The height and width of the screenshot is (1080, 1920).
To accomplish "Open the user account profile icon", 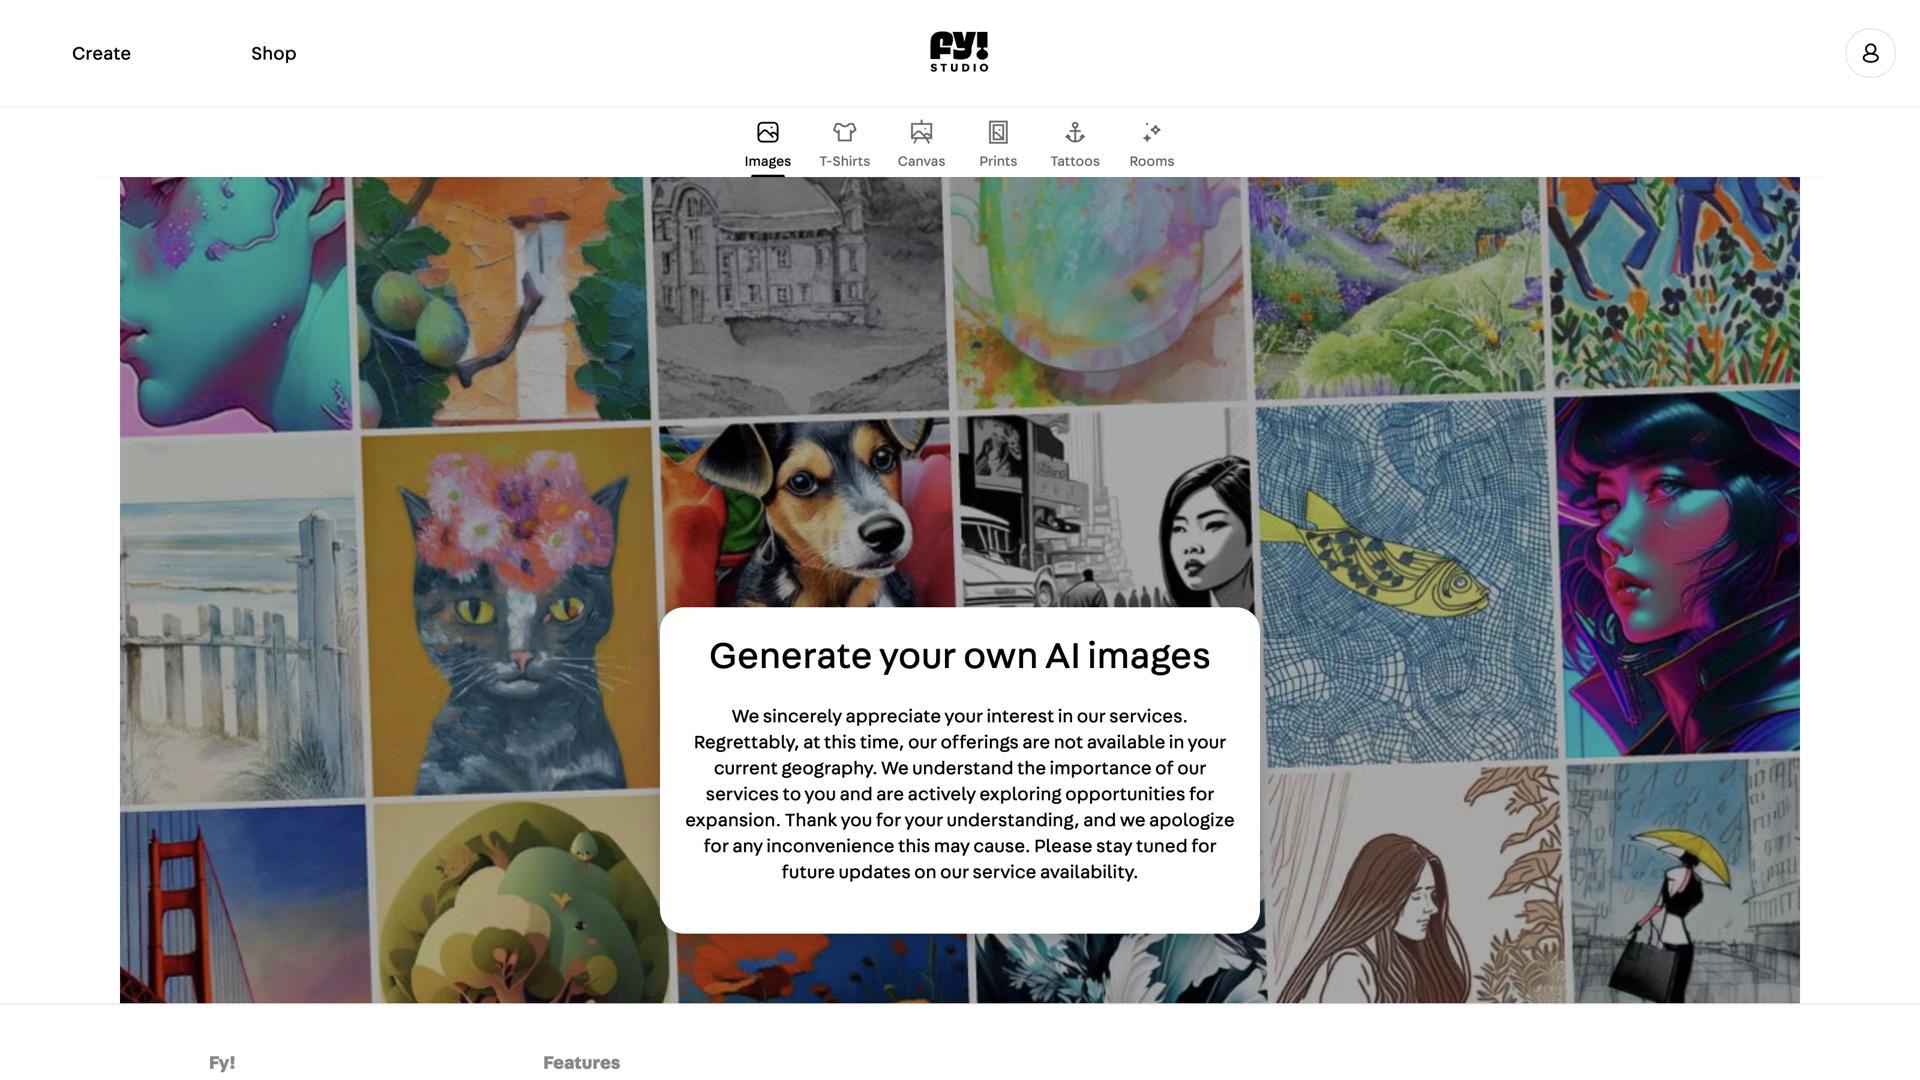I will 1870,53.
